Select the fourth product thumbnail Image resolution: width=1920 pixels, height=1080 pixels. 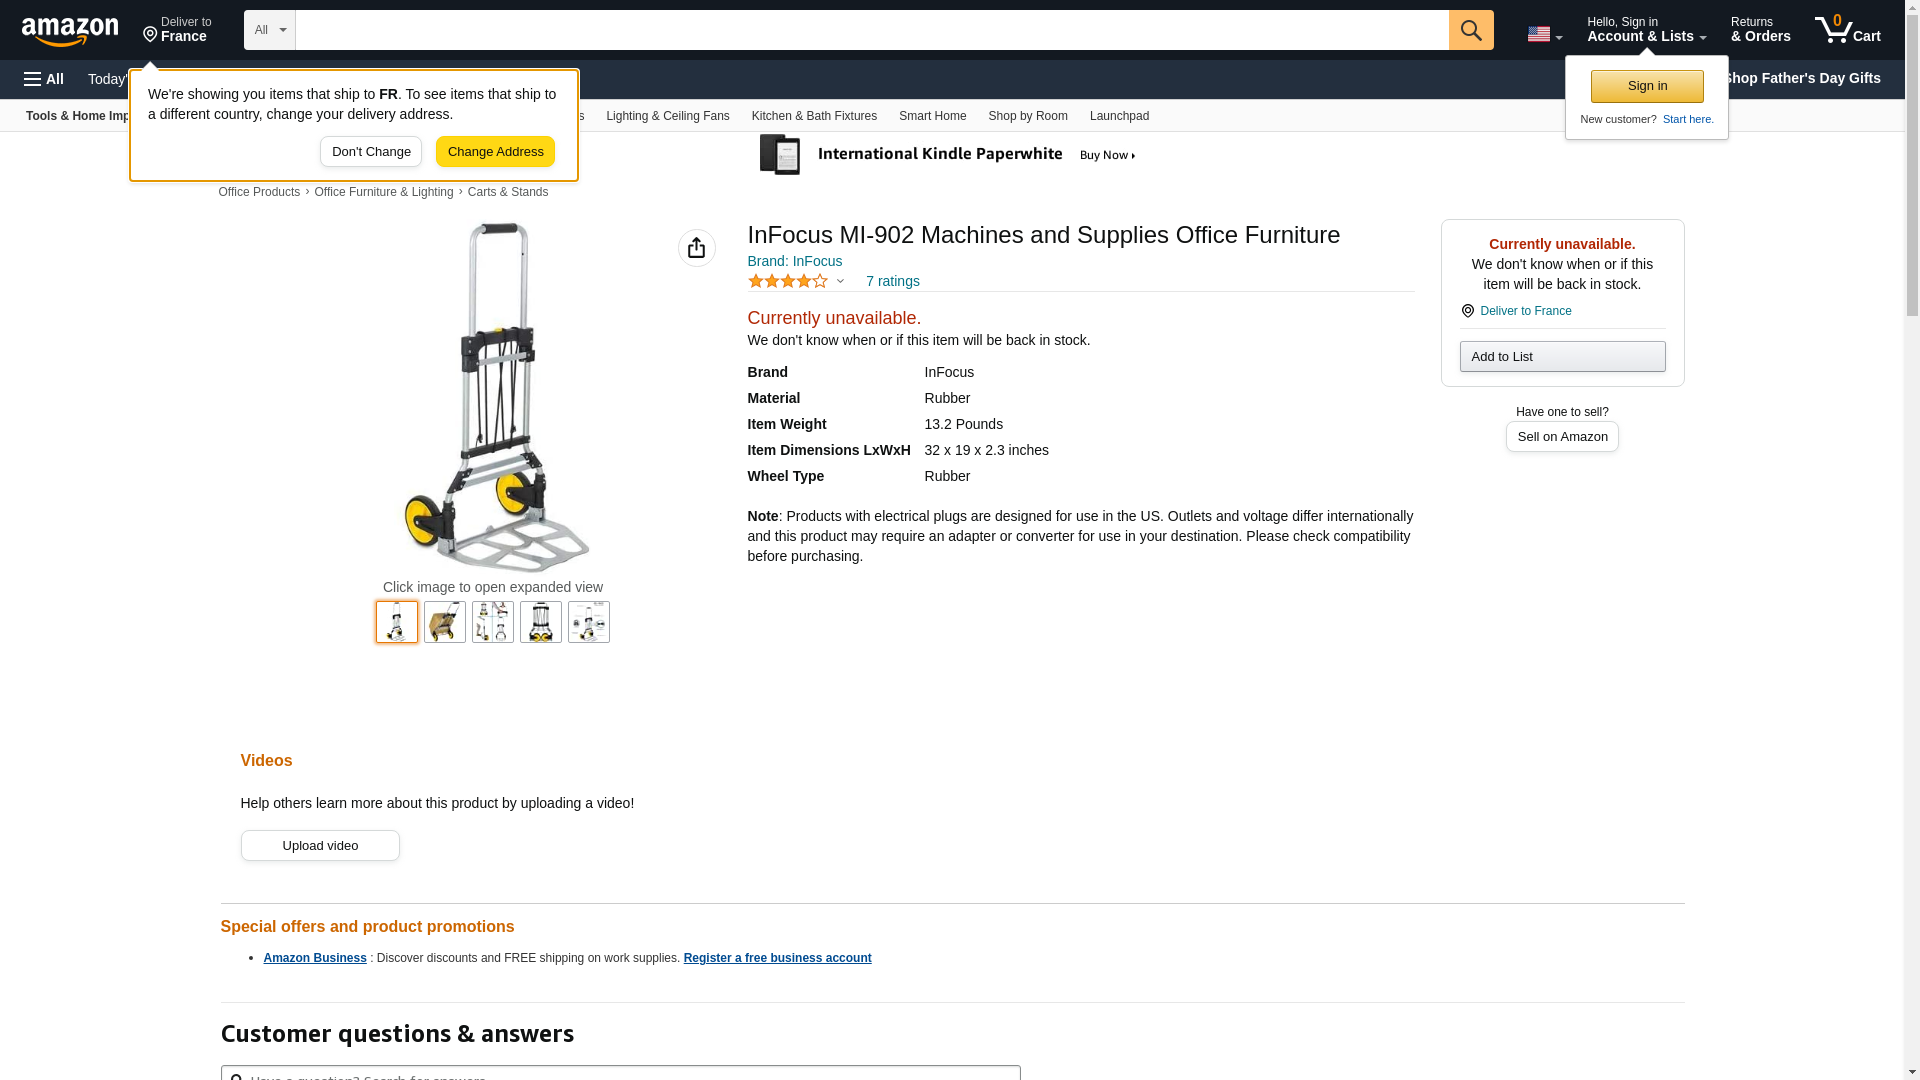[540, 622]
